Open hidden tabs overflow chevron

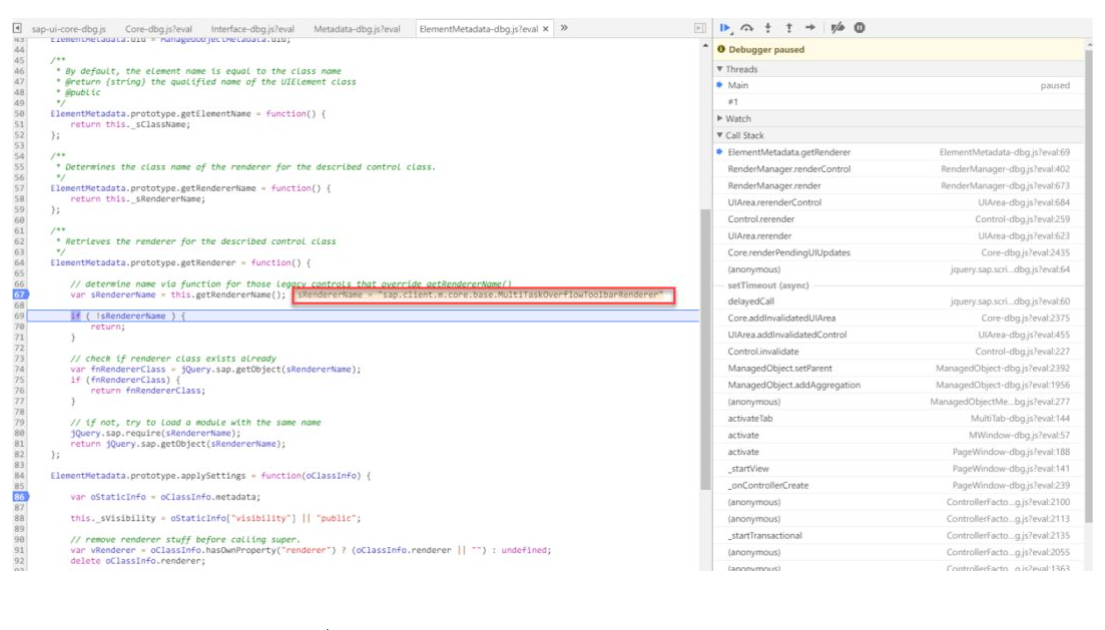564,28
